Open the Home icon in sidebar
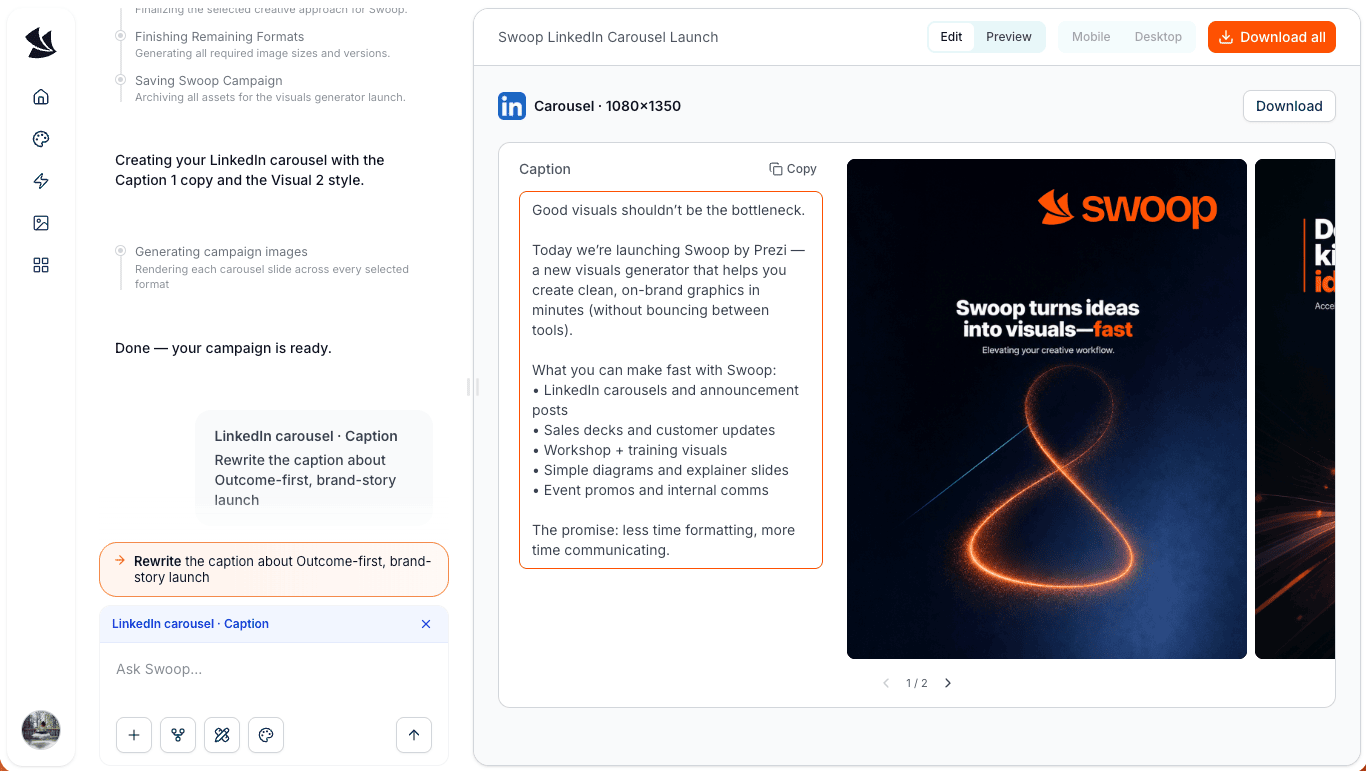 (x=41, y=97)
